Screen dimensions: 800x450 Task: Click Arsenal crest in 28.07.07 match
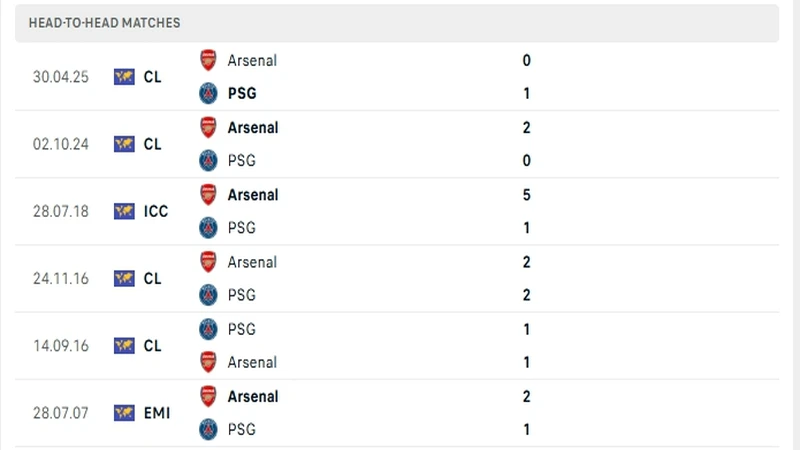coord(208,396)
